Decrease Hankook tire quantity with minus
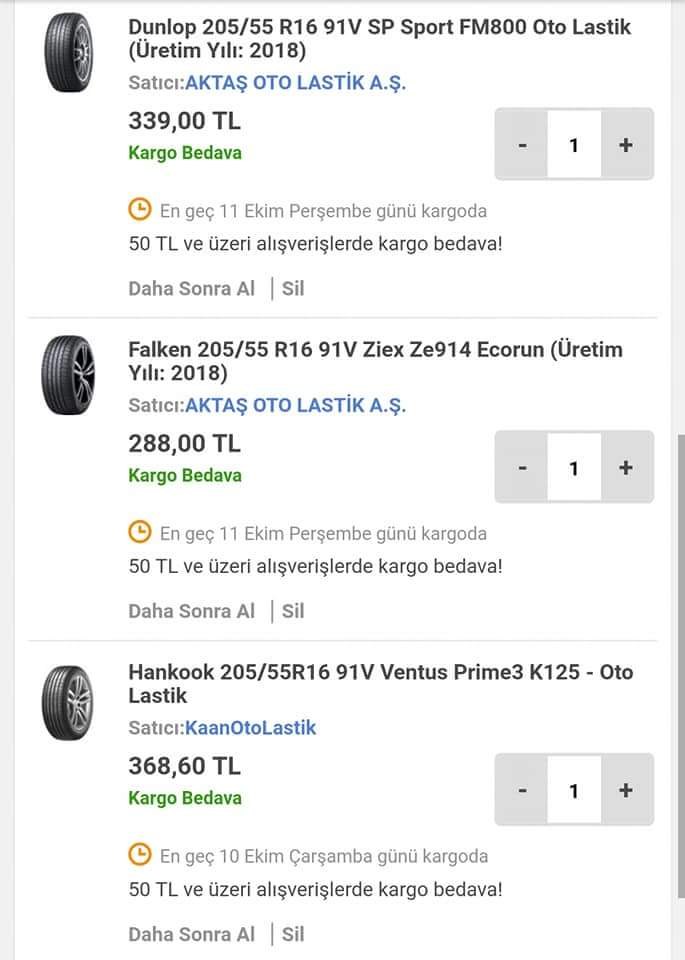 pos(522,790)
